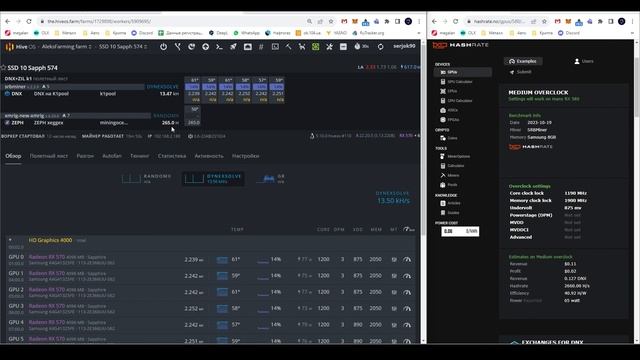Open the Настройки tab

pyautogui.click(x=245, y=156)
